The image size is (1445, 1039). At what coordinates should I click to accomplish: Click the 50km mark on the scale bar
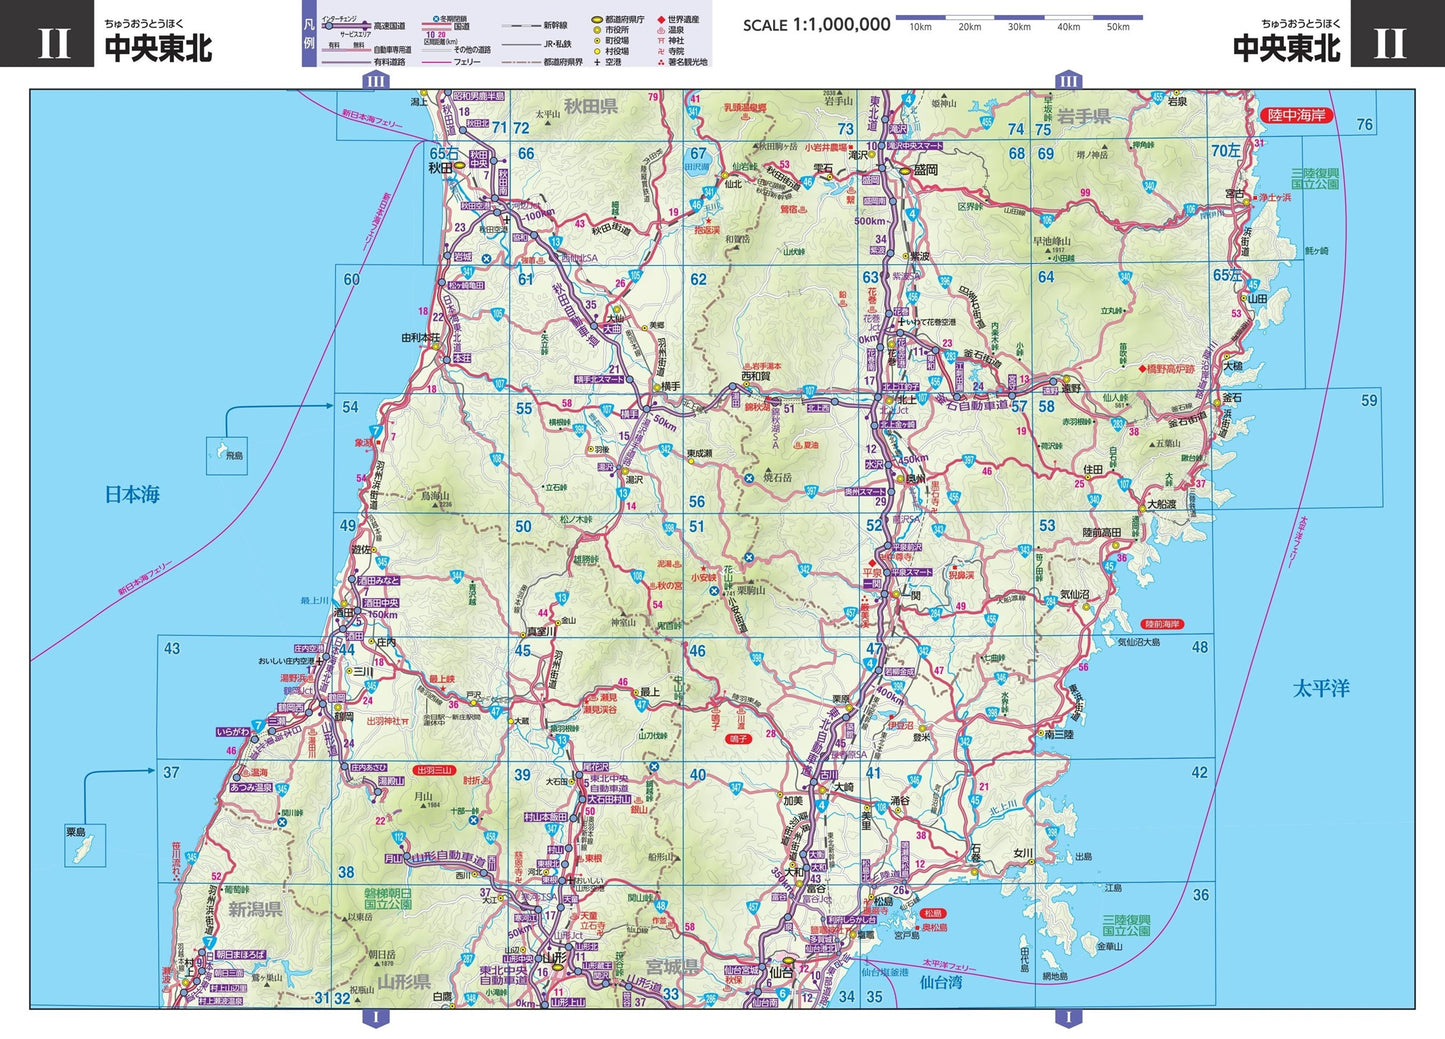[1118, 27]
